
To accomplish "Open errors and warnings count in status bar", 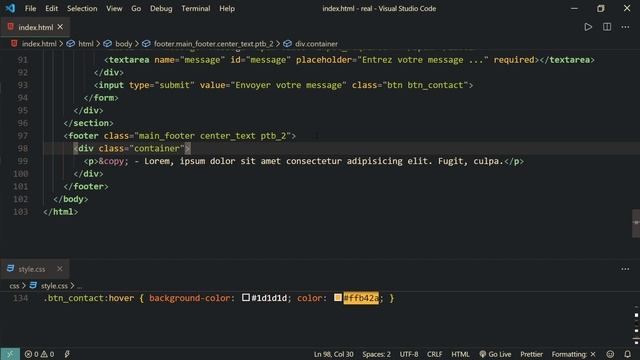I will coord(39,354).
